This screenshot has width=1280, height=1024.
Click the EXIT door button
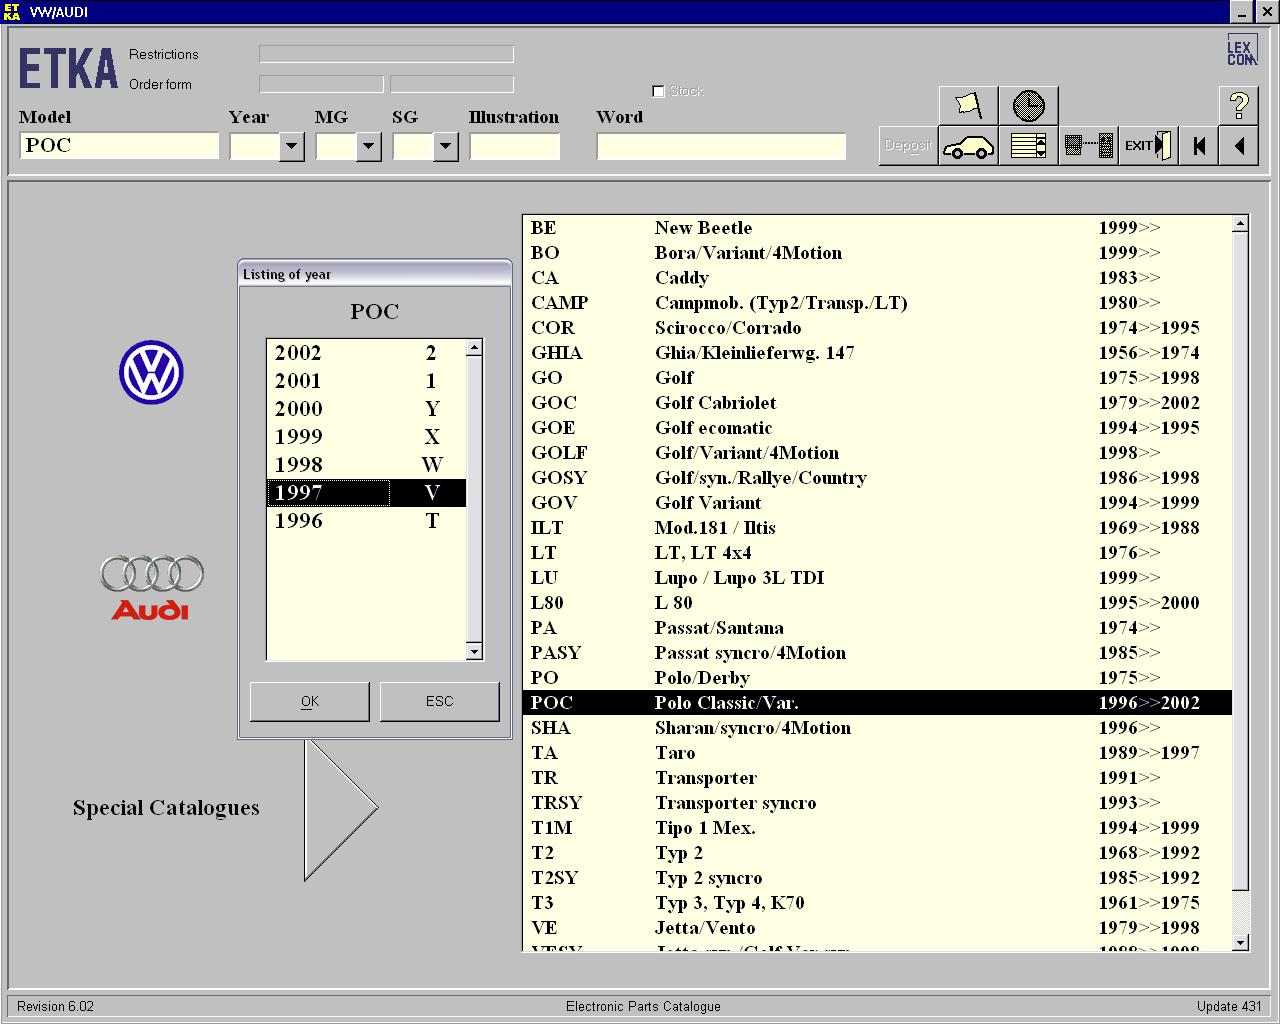pos(1147,147)
